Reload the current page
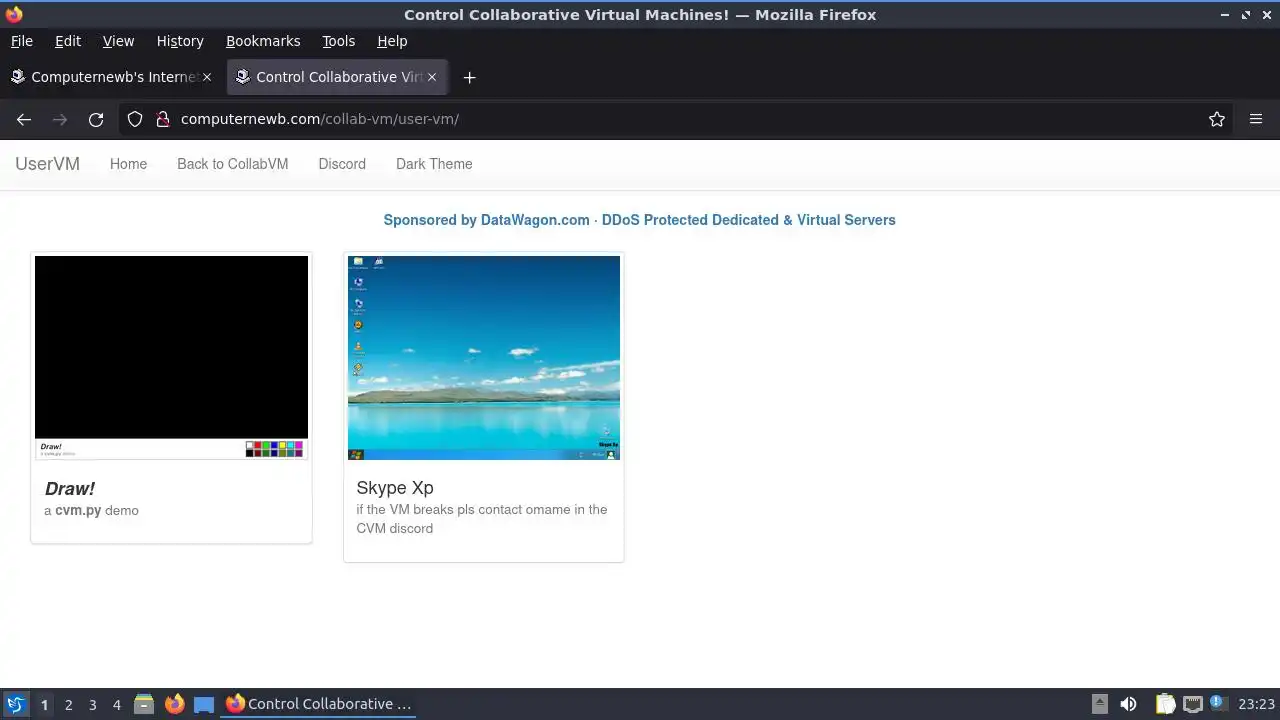1280x720 pixels. tap(96, 119)
